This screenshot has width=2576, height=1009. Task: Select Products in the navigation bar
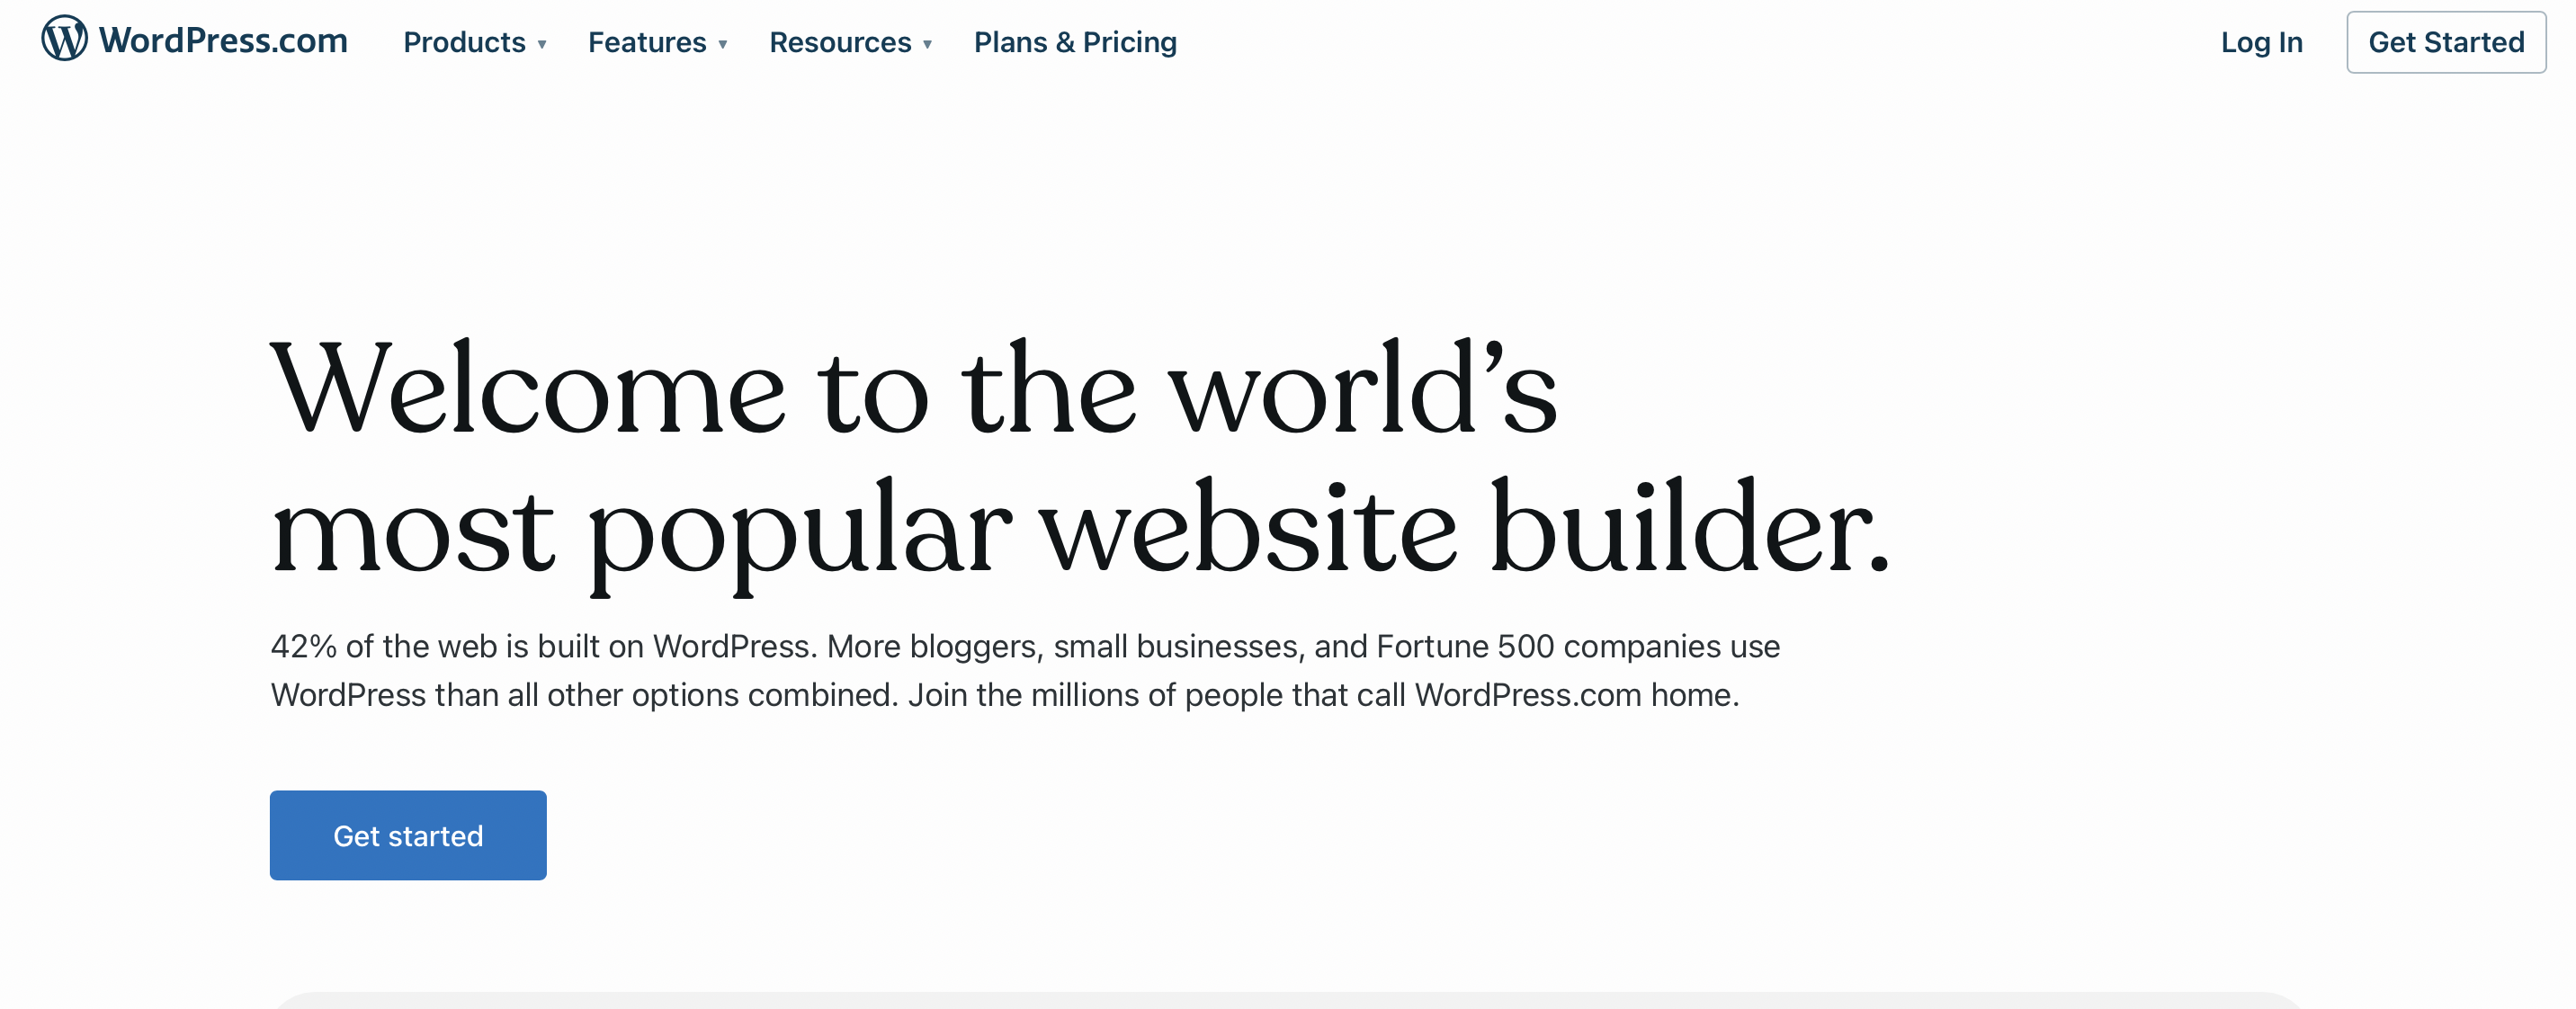tap(466, 43)
